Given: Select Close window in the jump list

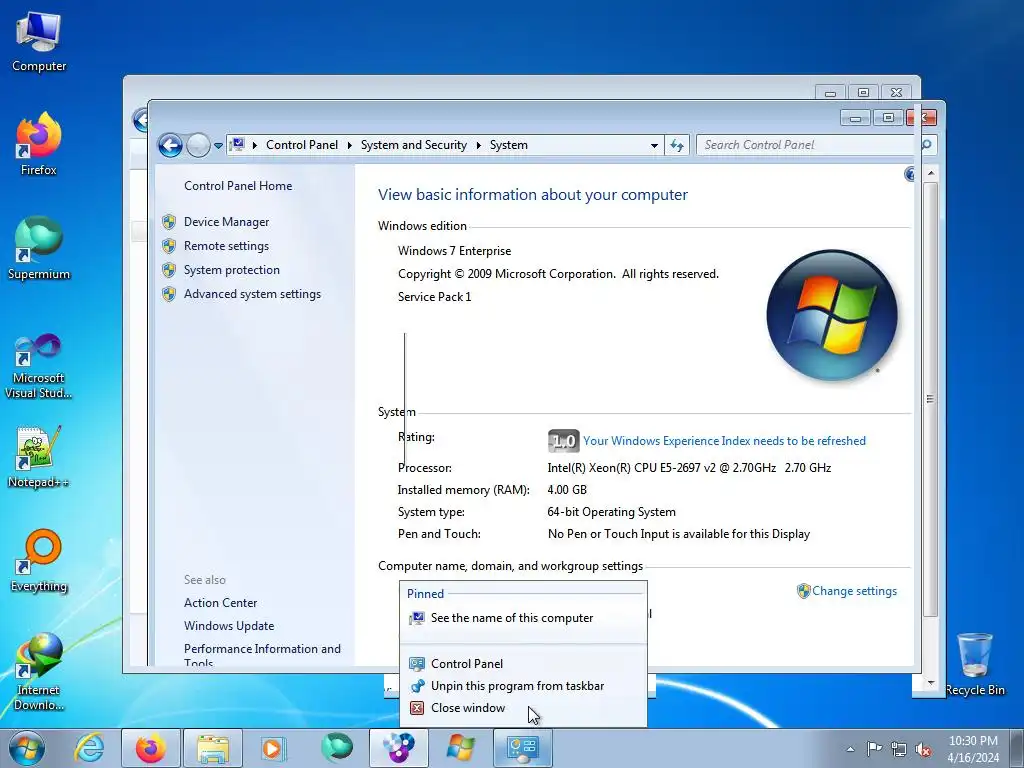Looking at the screenshot, I should (x=522, y=708).
